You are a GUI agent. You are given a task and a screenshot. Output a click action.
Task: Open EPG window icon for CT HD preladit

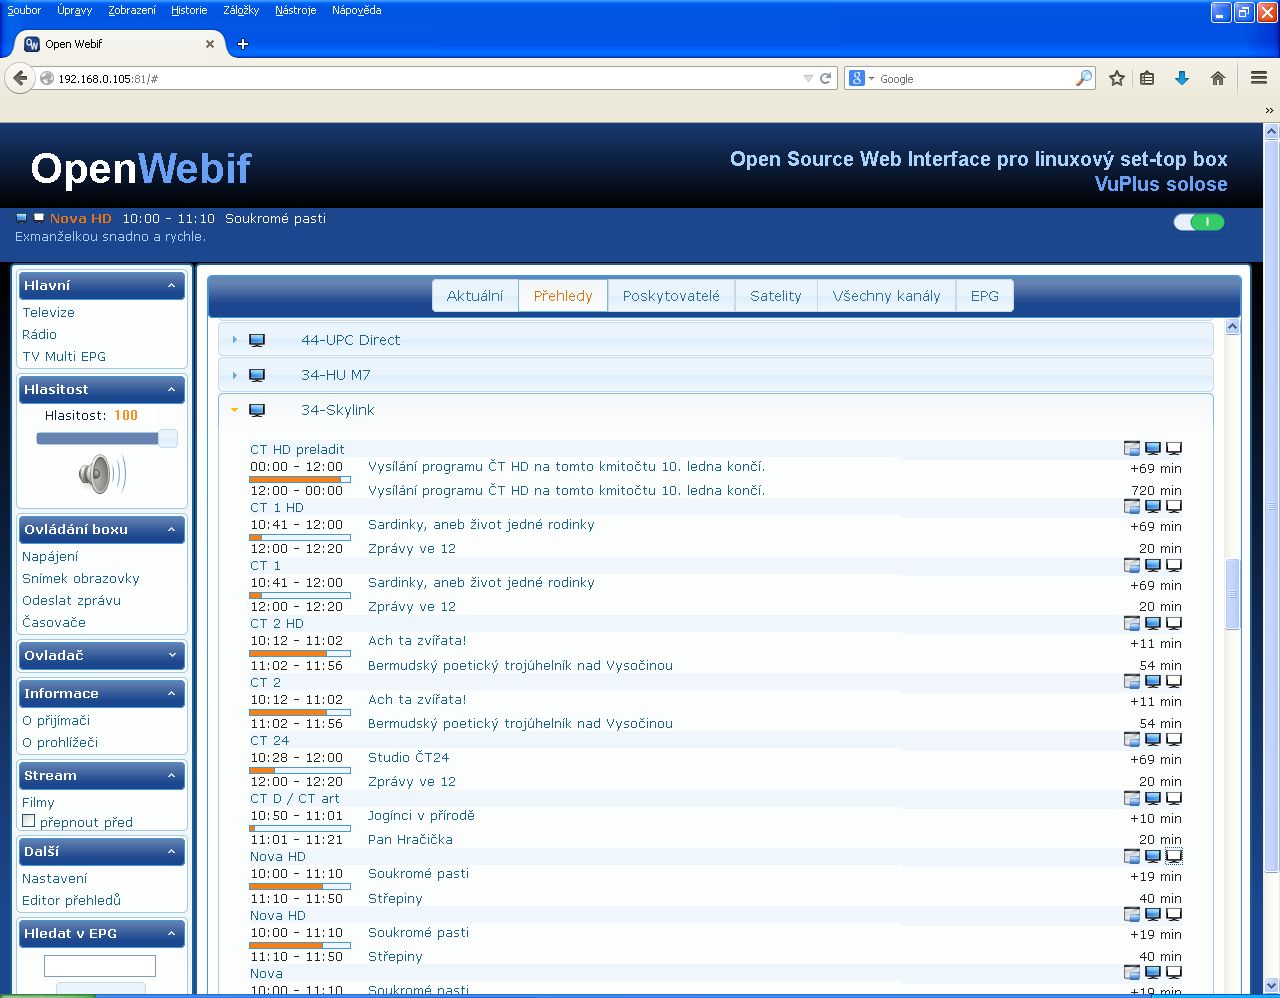(x=1132, y=448)
